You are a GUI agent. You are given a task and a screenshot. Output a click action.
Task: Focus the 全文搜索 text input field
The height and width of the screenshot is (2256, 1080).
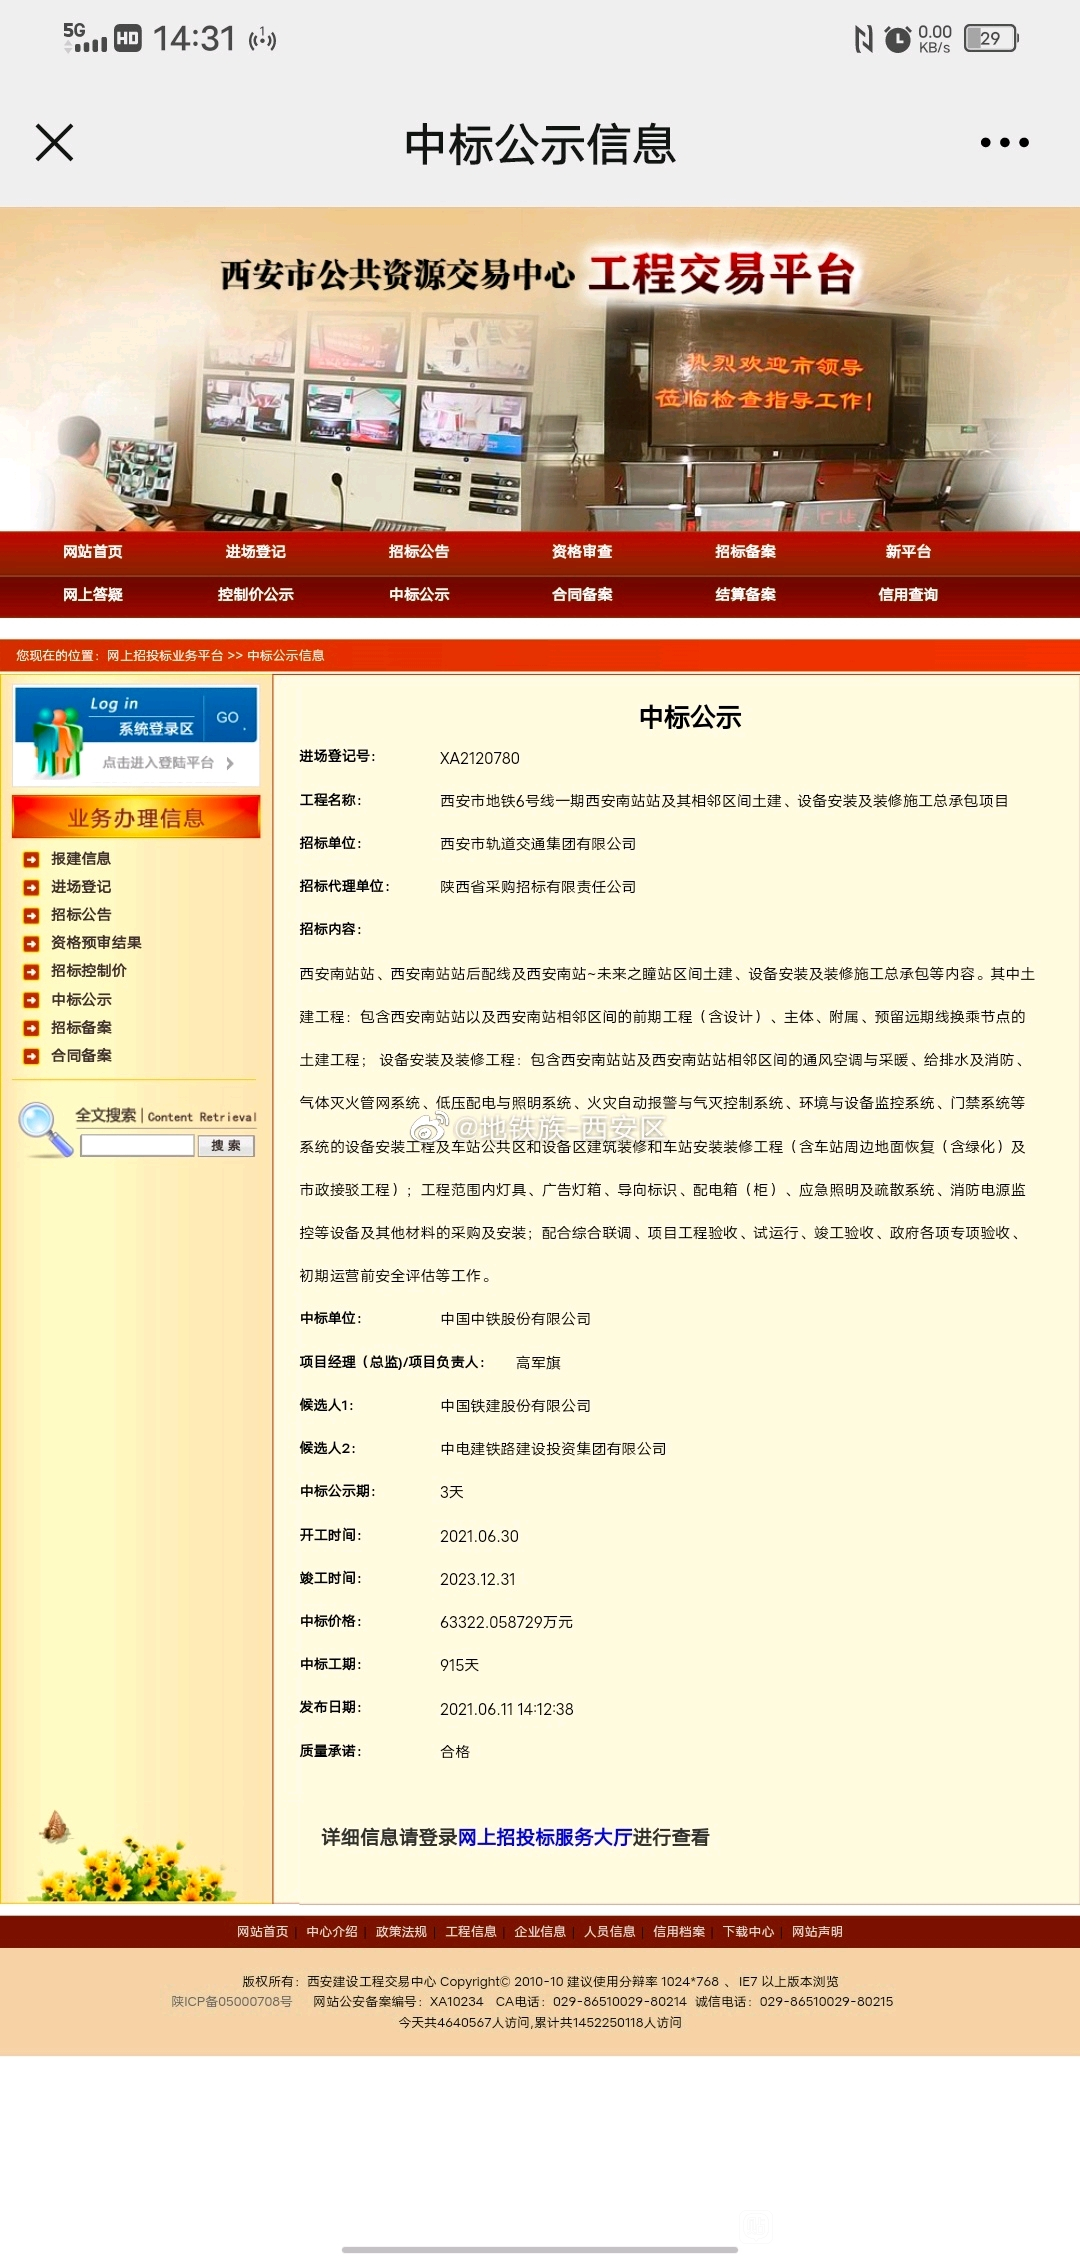[137, 1146]
